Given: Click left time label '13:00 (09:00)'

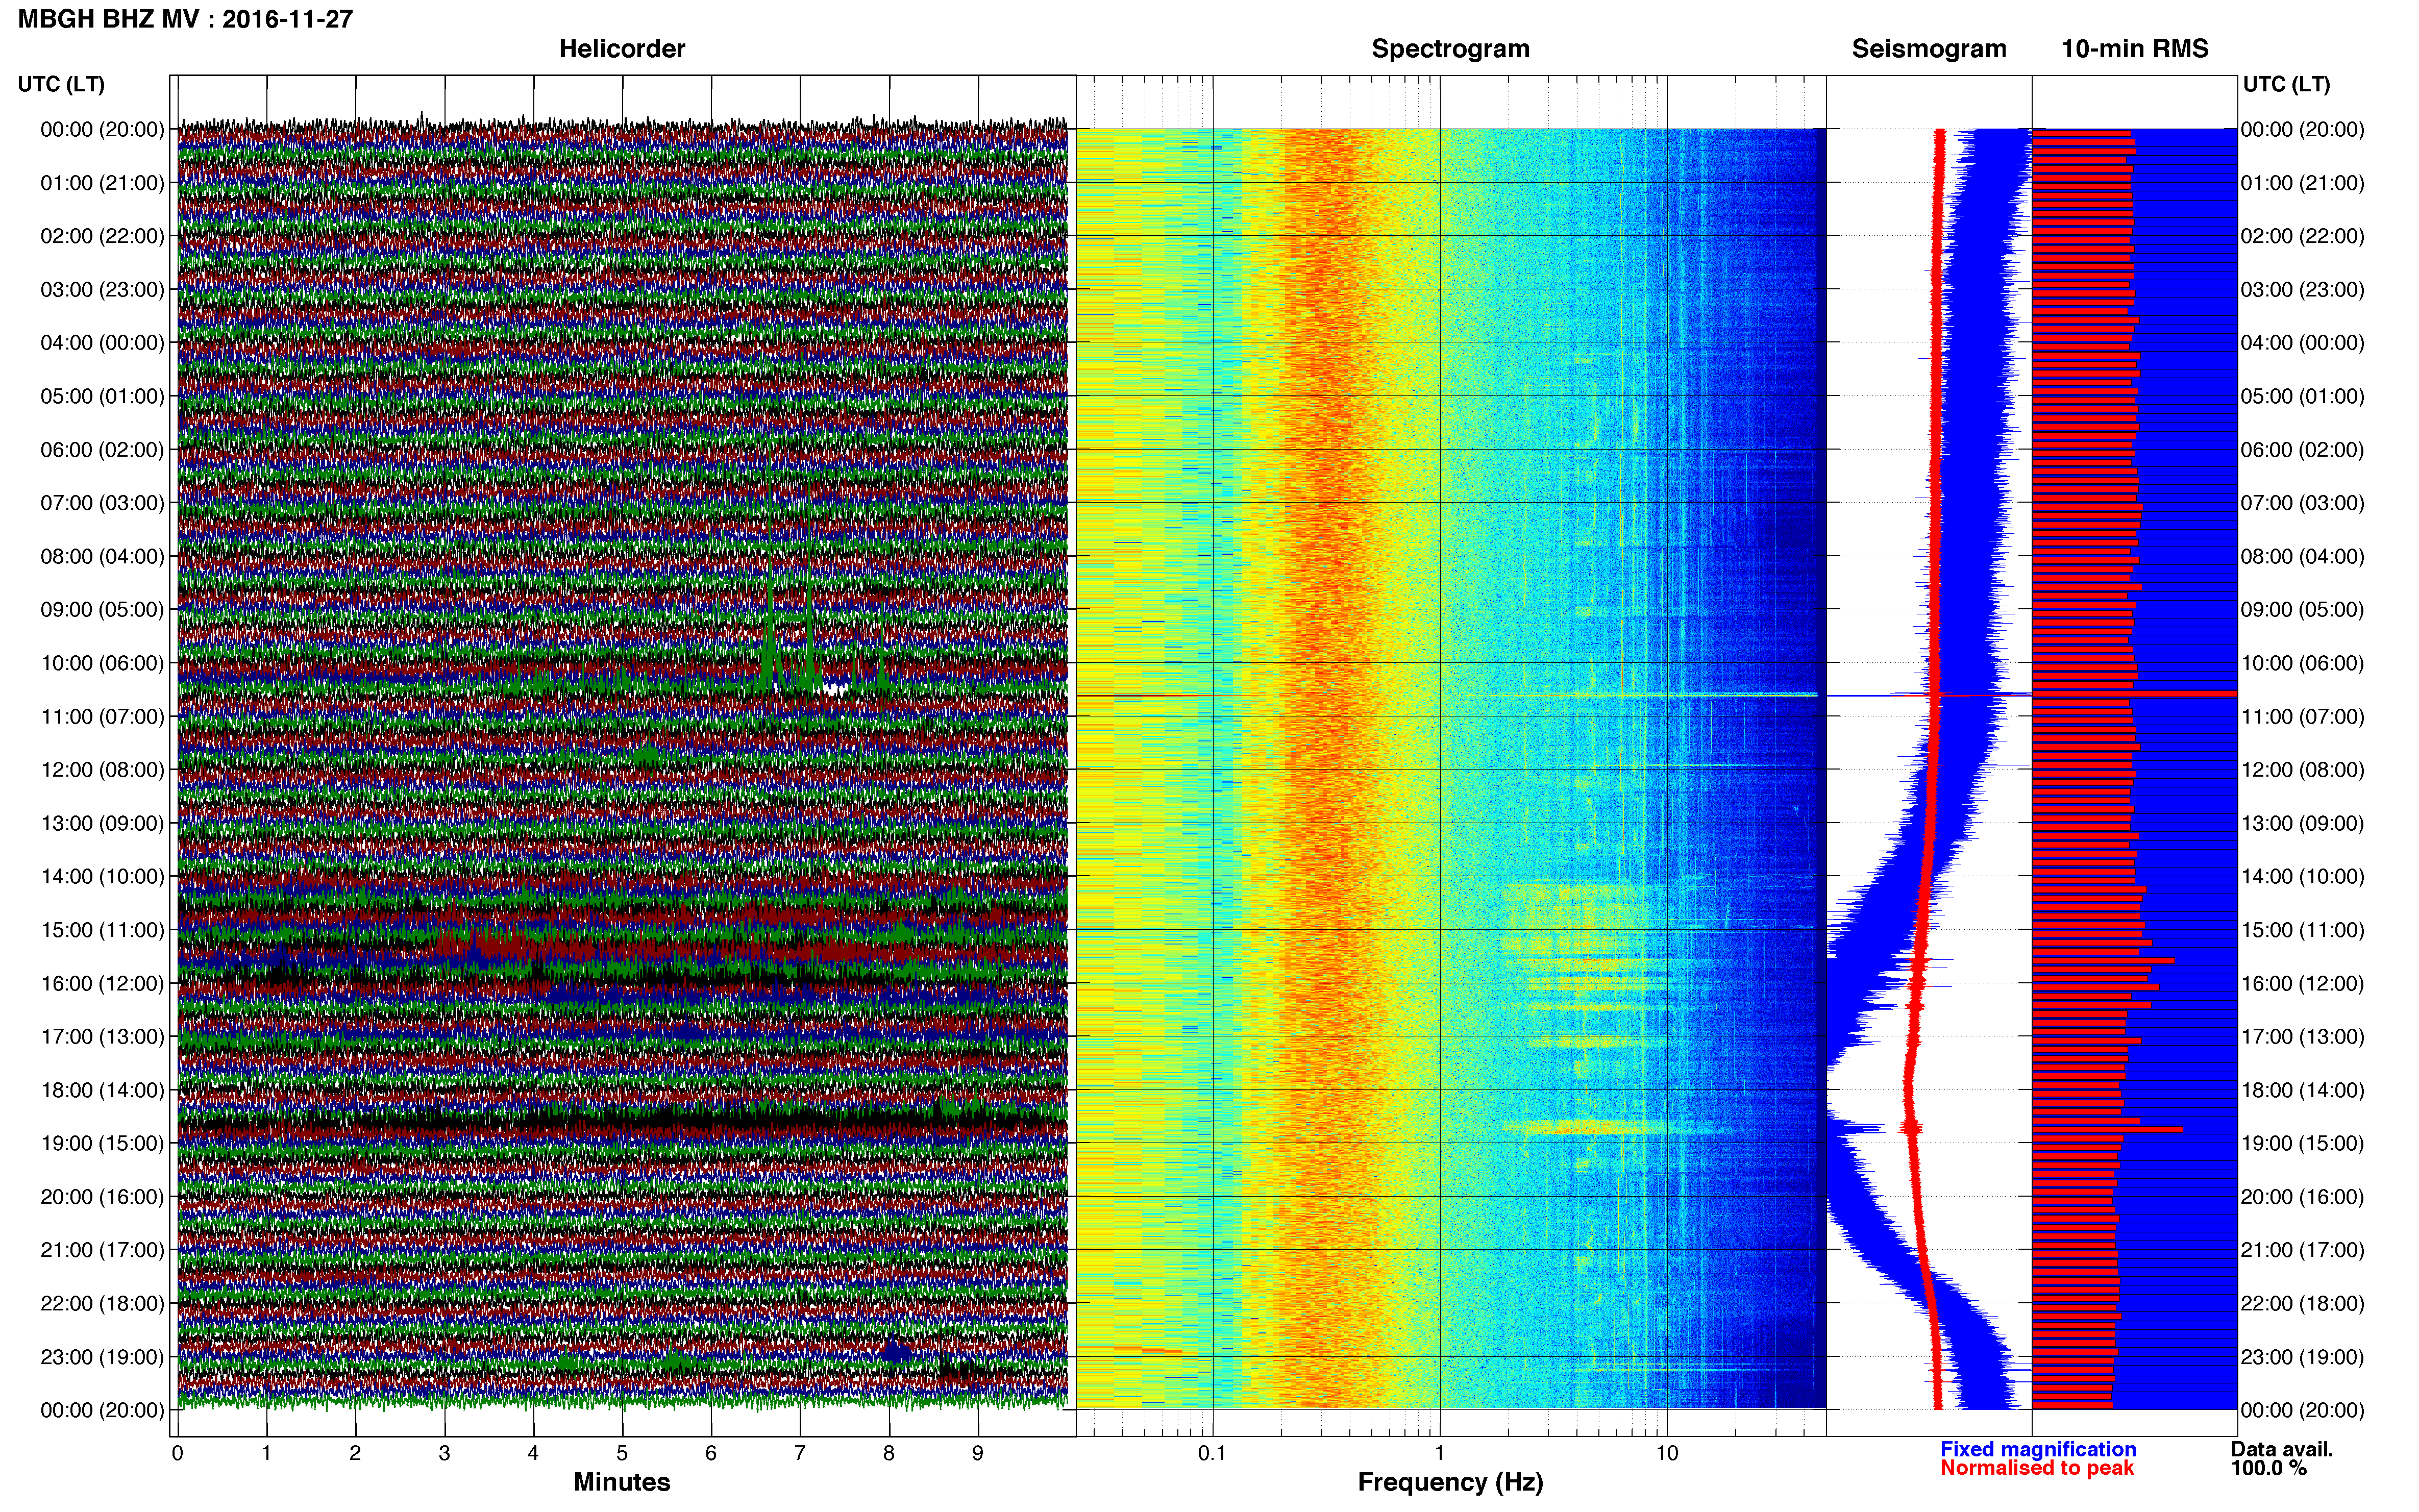Looking at the screenshot, I should click(102, 823).
